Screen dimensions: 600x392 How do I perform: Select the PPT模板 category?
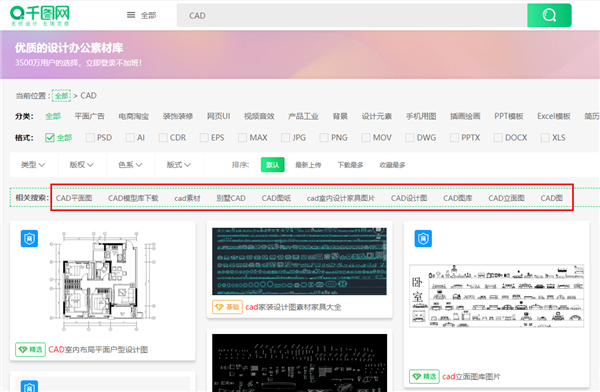point(509,116)
